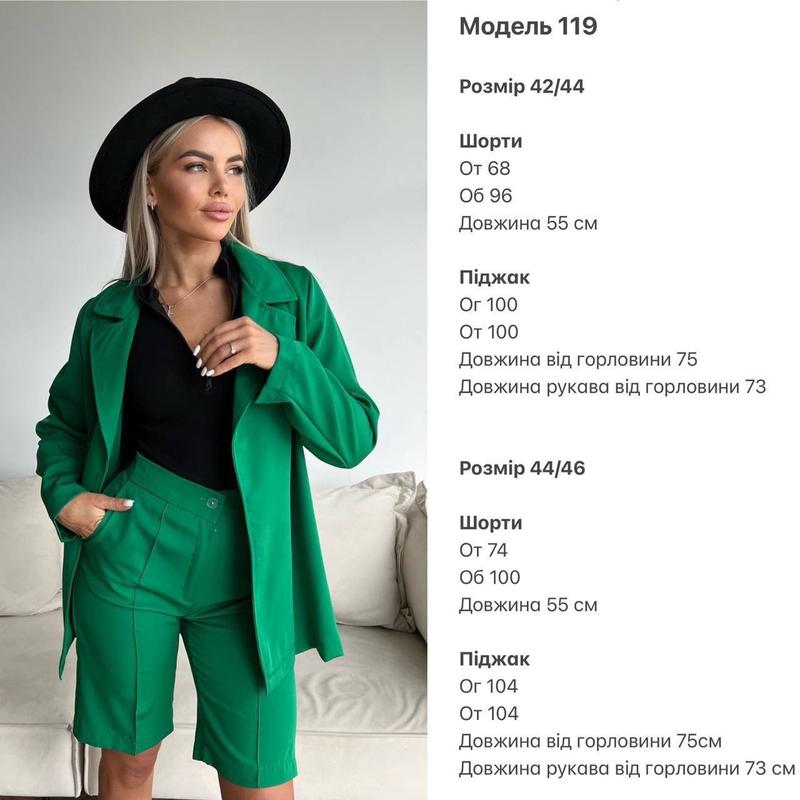Click the black hat in photo

click(x=190, y=148)
